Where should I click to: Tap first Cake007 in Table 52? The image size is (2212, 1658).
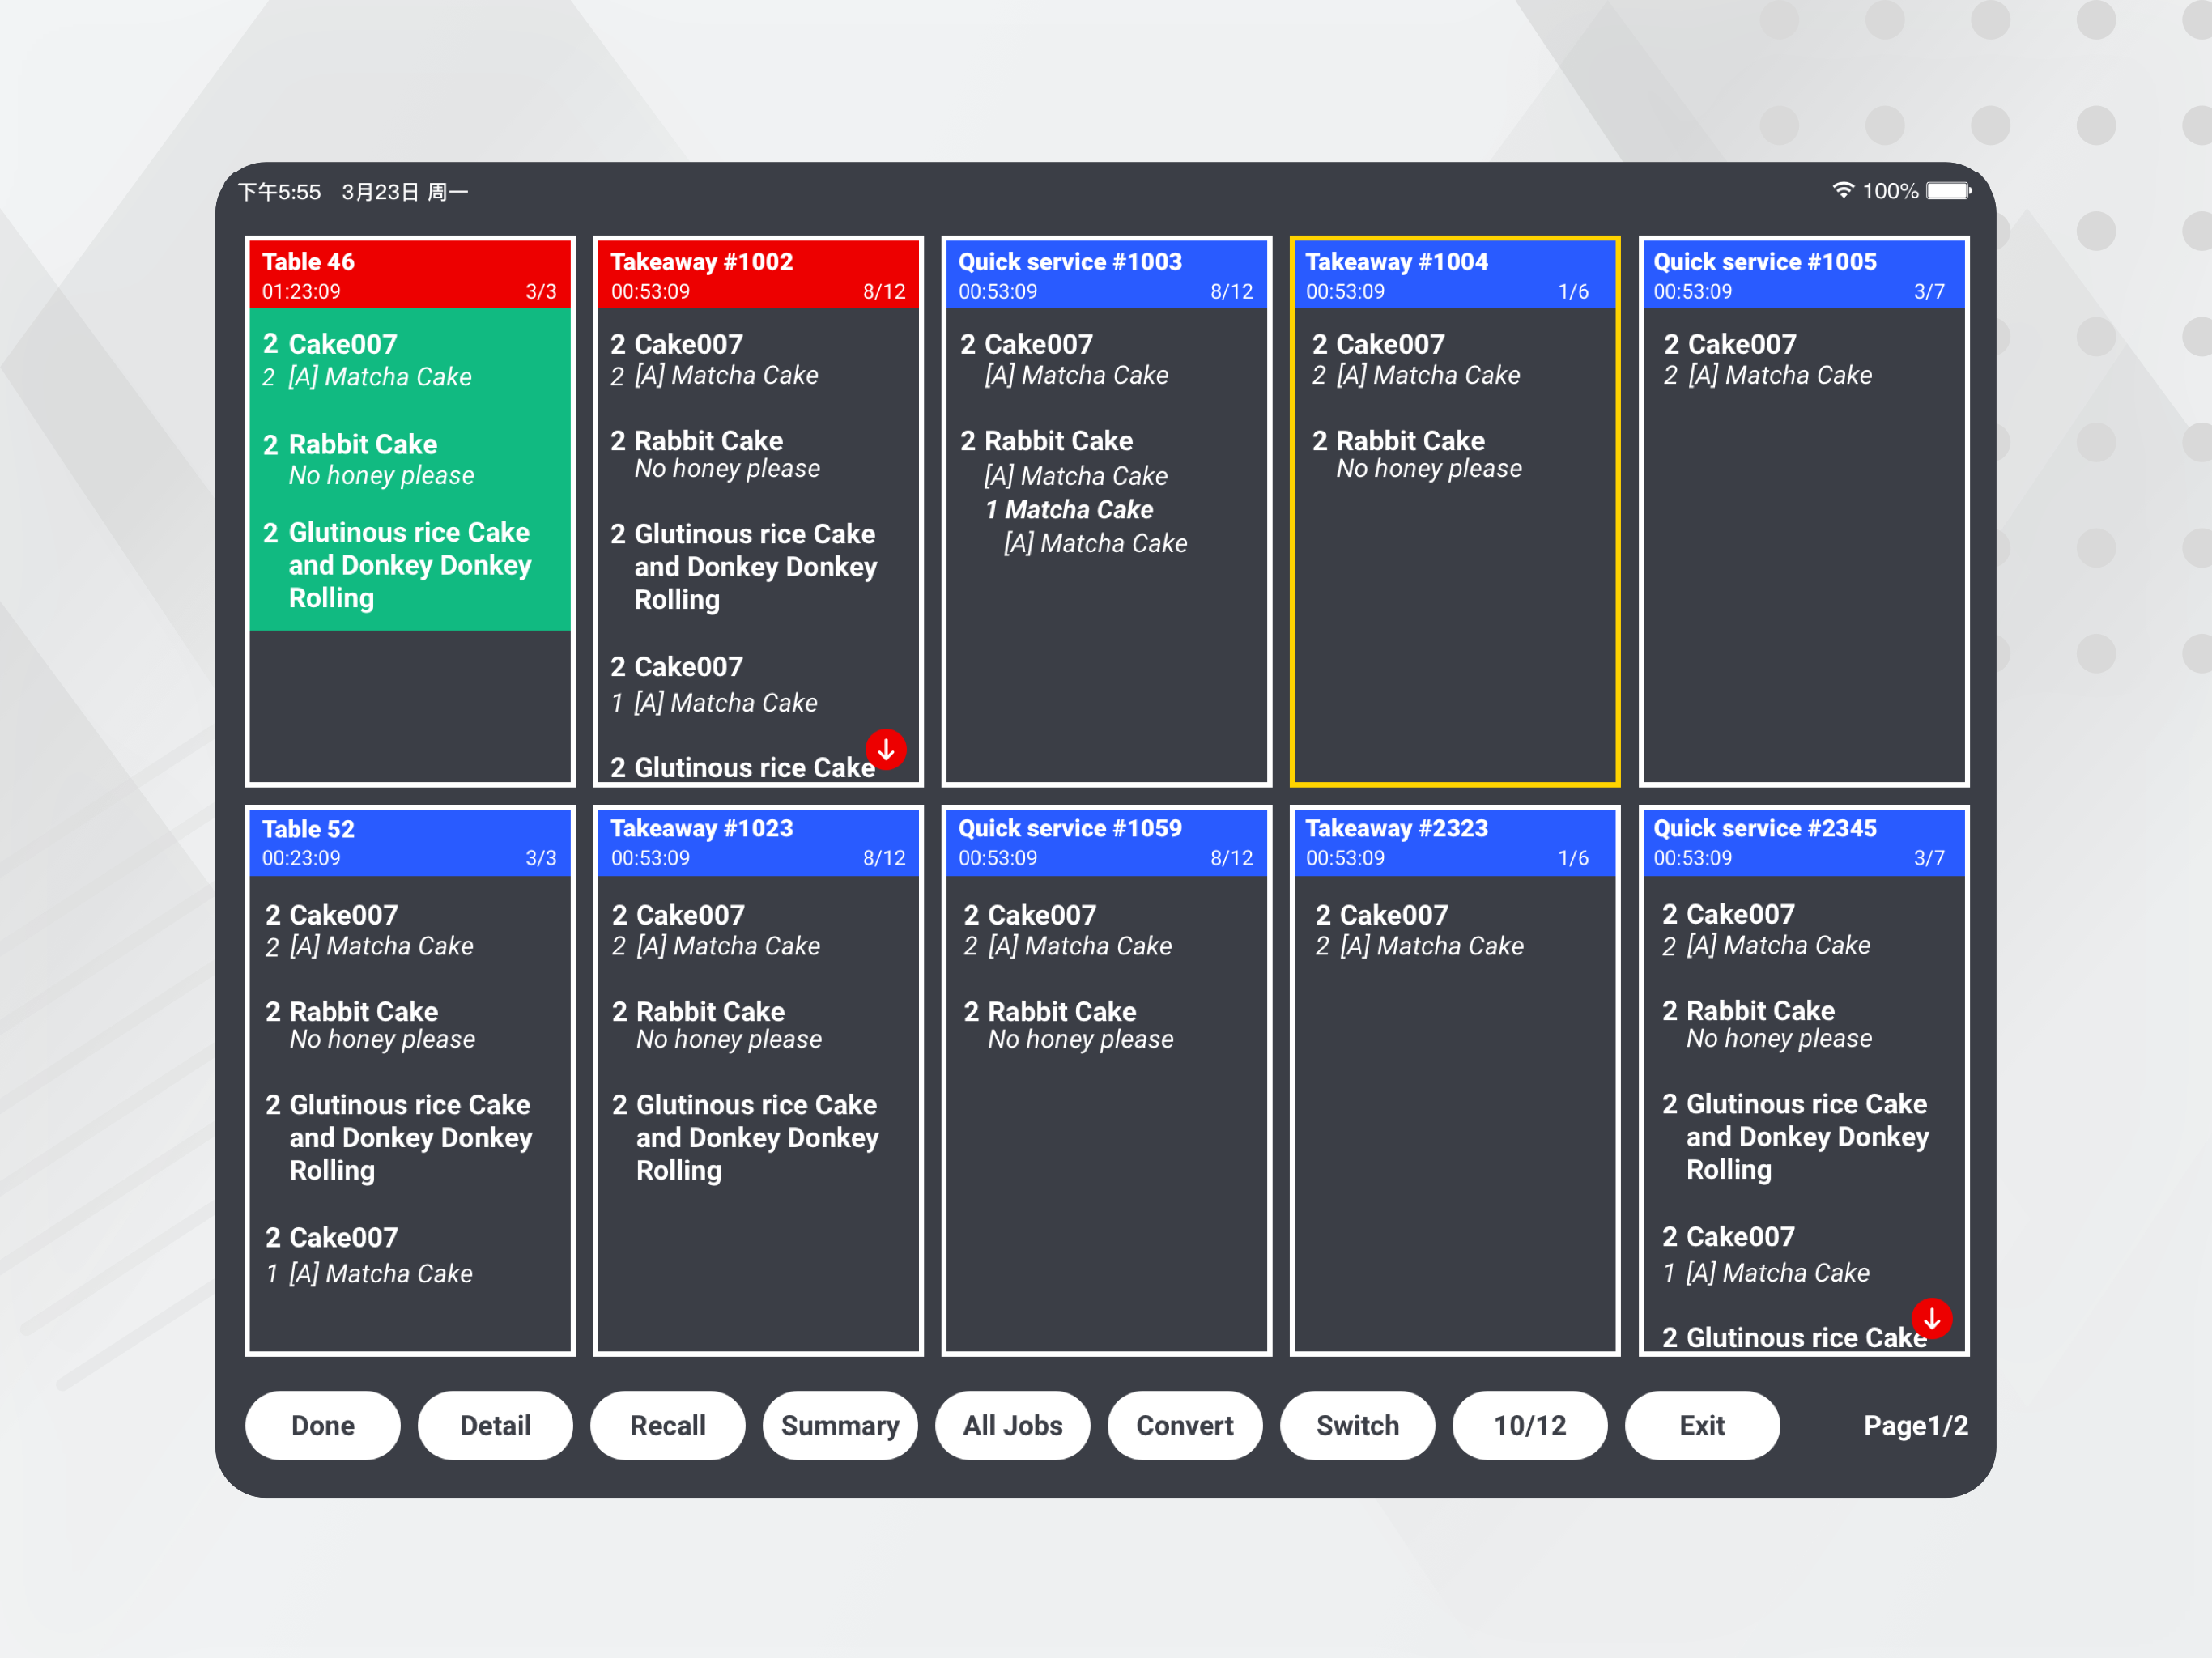[332, 915]
